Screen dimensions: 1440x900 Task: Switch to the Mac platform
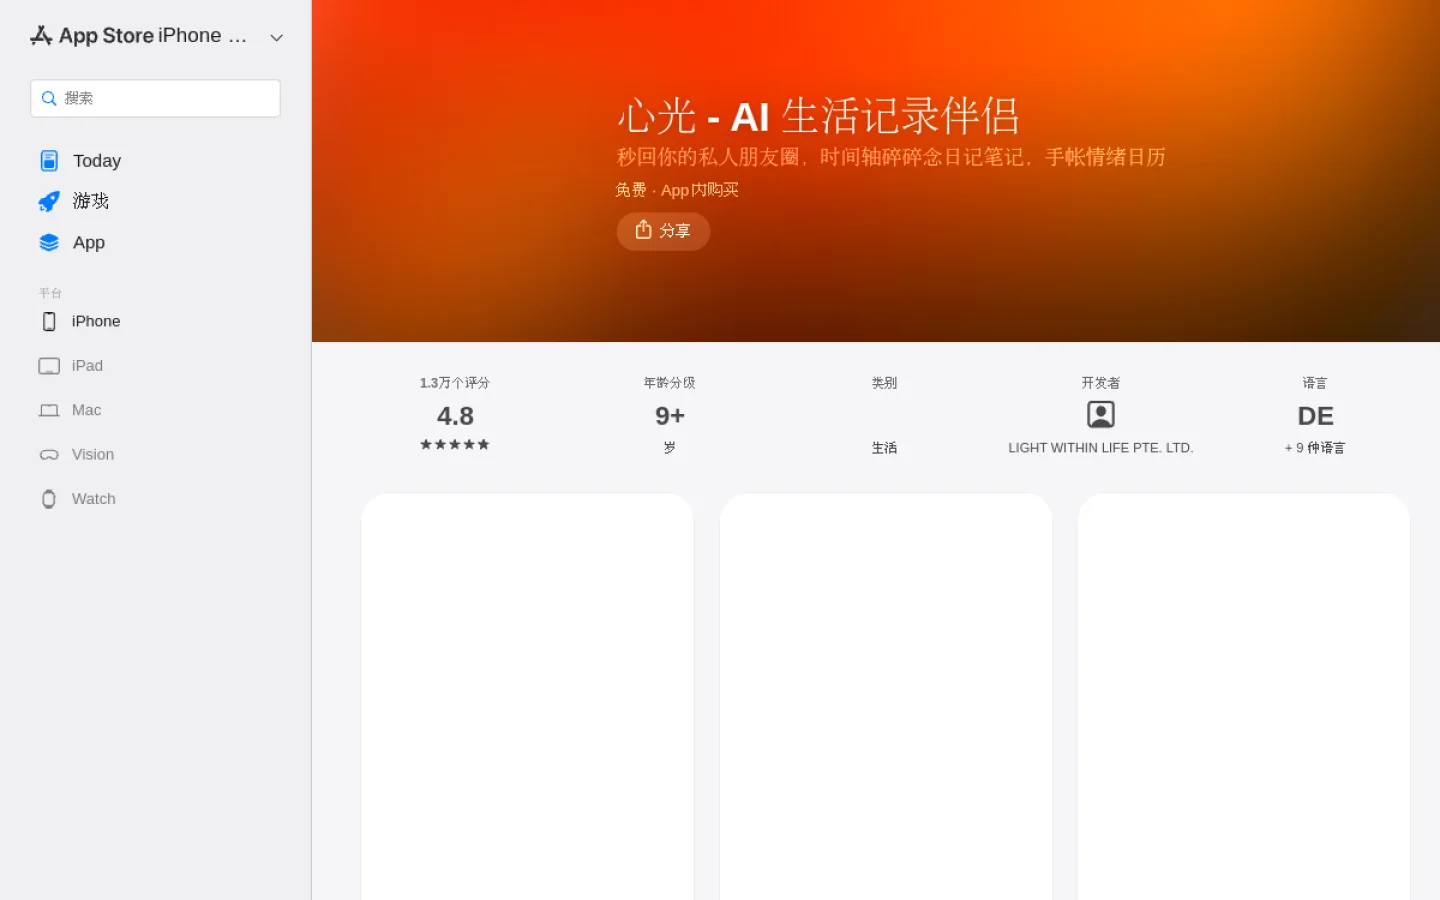(x=86, y=410)
